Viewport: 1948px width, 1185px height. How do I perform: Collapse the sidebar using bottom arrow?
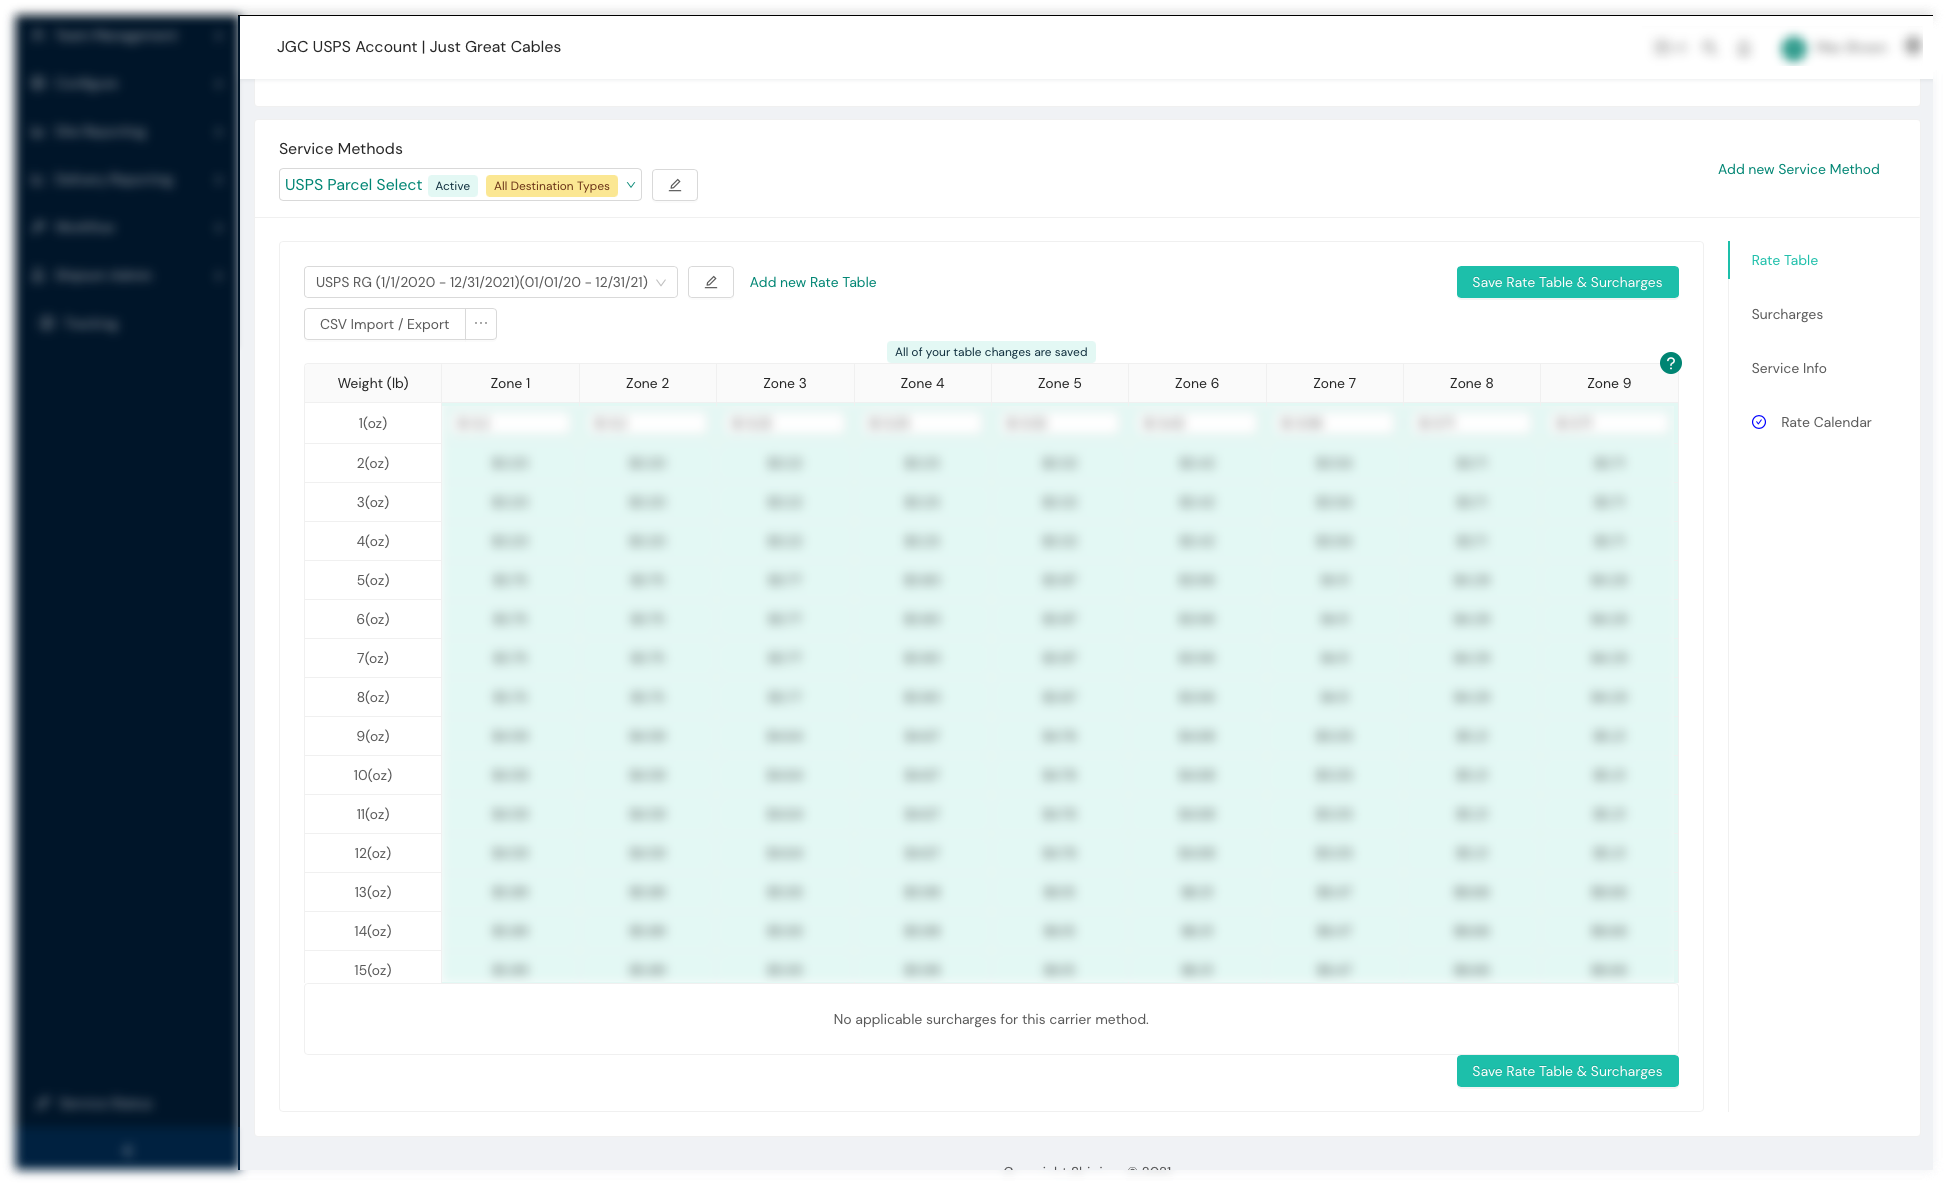coord(127,1150)
